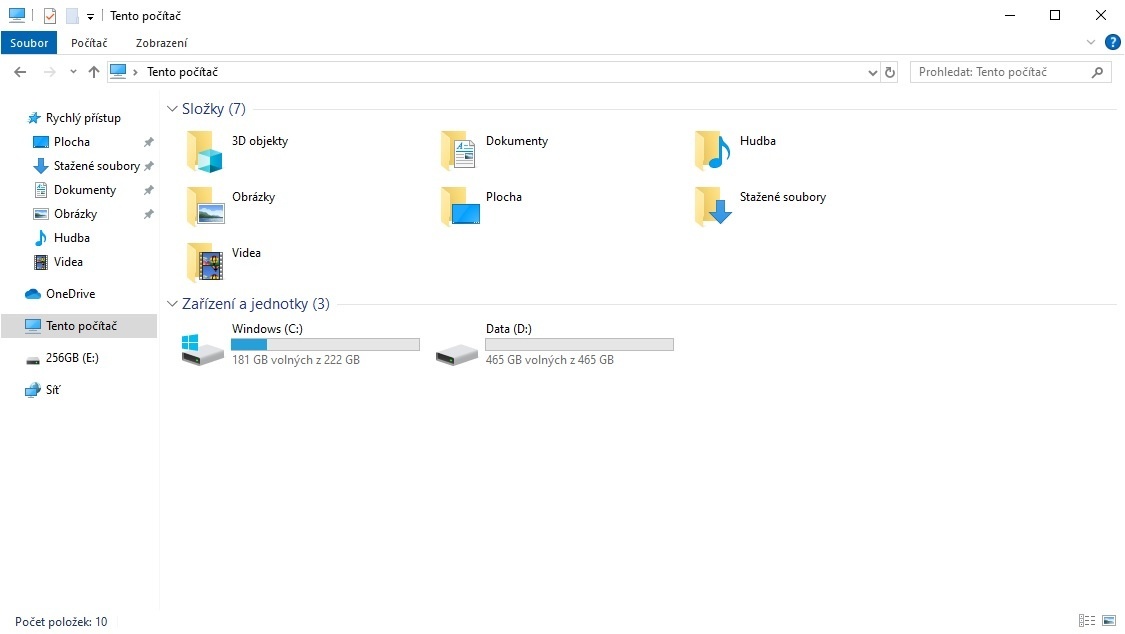Click the pin icon next to Plocha
This screenshot has height=634, width=1125.
149,142
